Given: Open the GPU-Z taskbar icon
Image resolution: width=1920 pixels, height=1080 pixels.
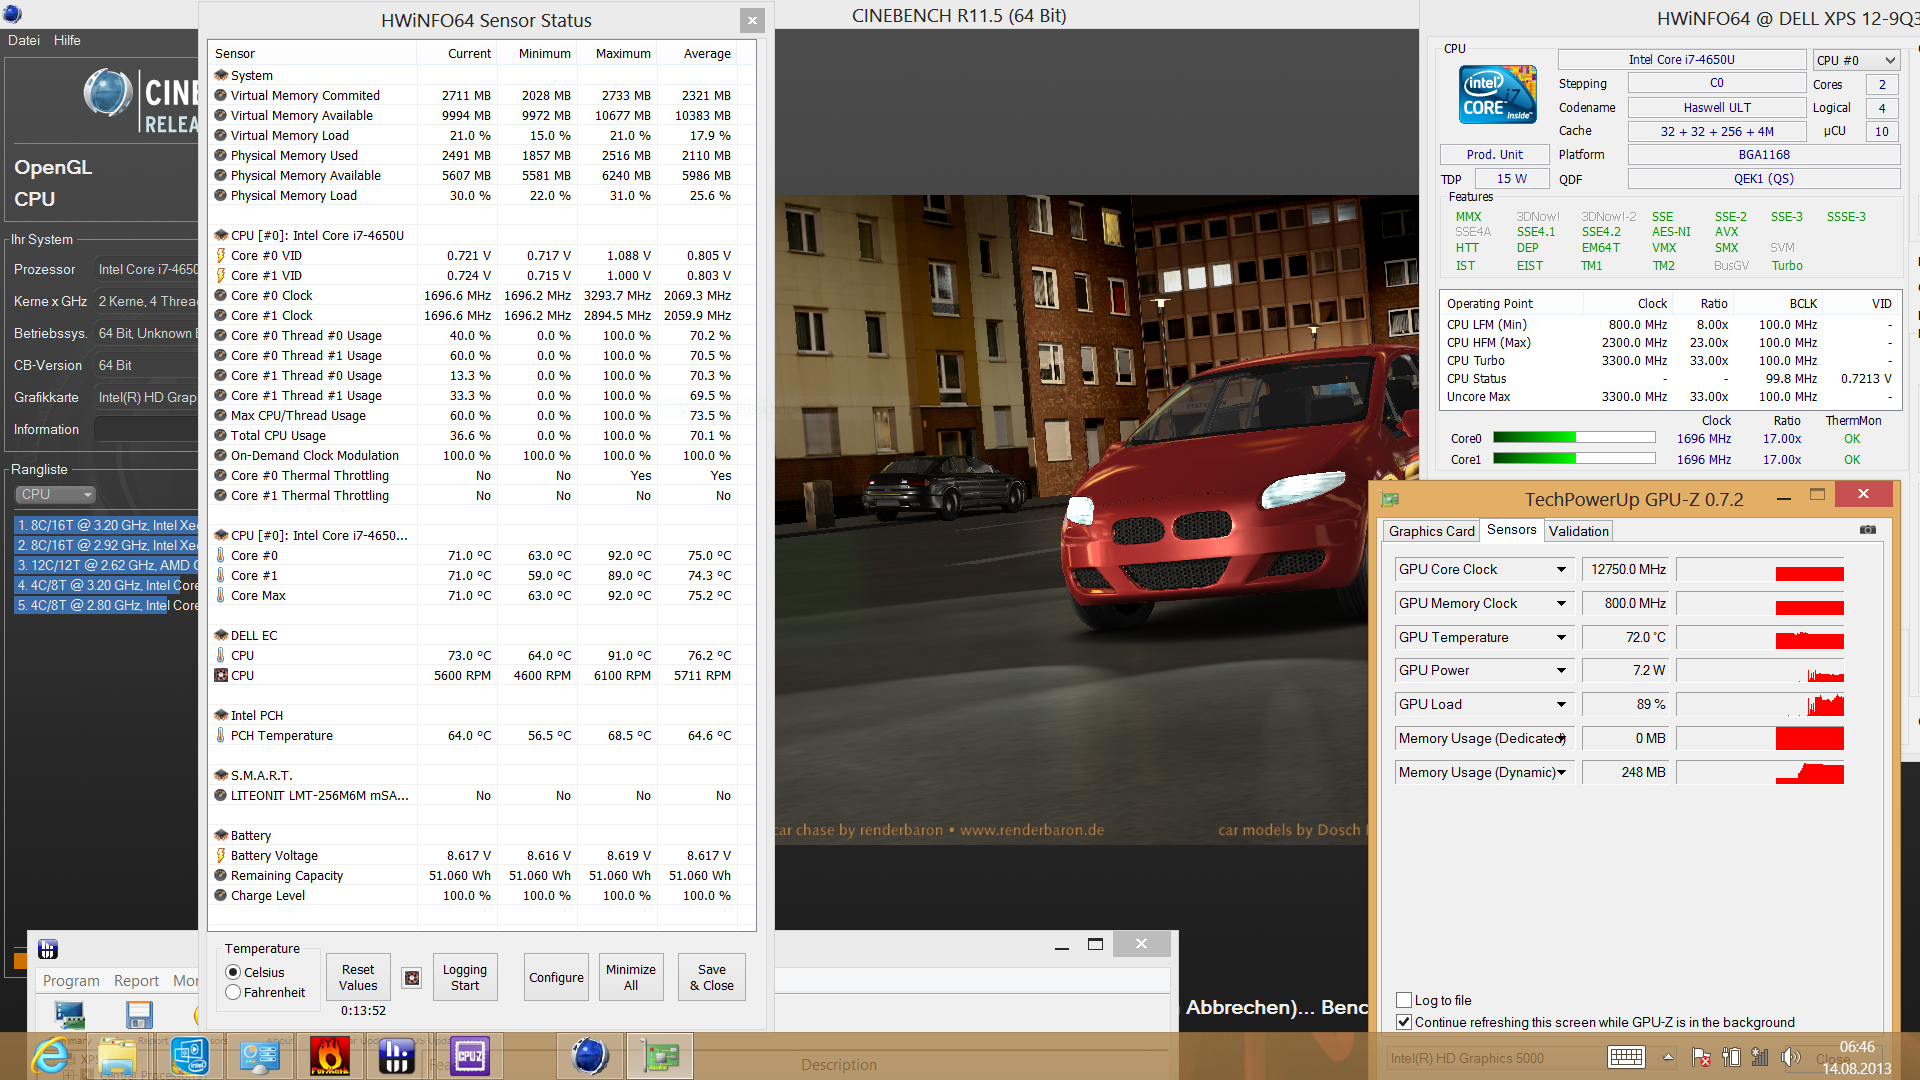Looking at the screenshot, I should [x=660, y=1056].
